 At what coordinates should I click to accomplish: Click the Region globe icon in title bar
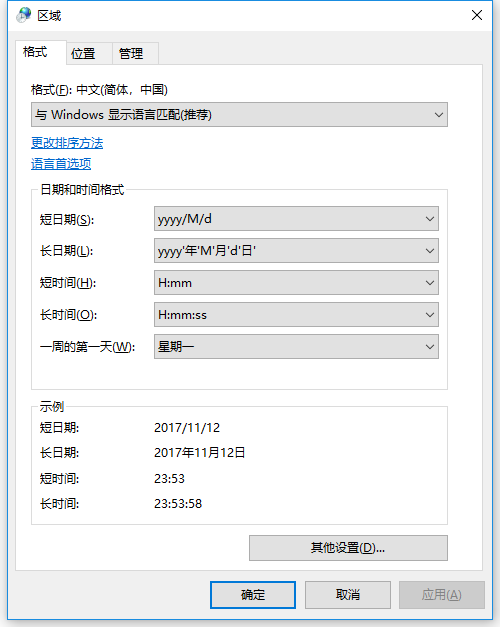pos(24,15)
